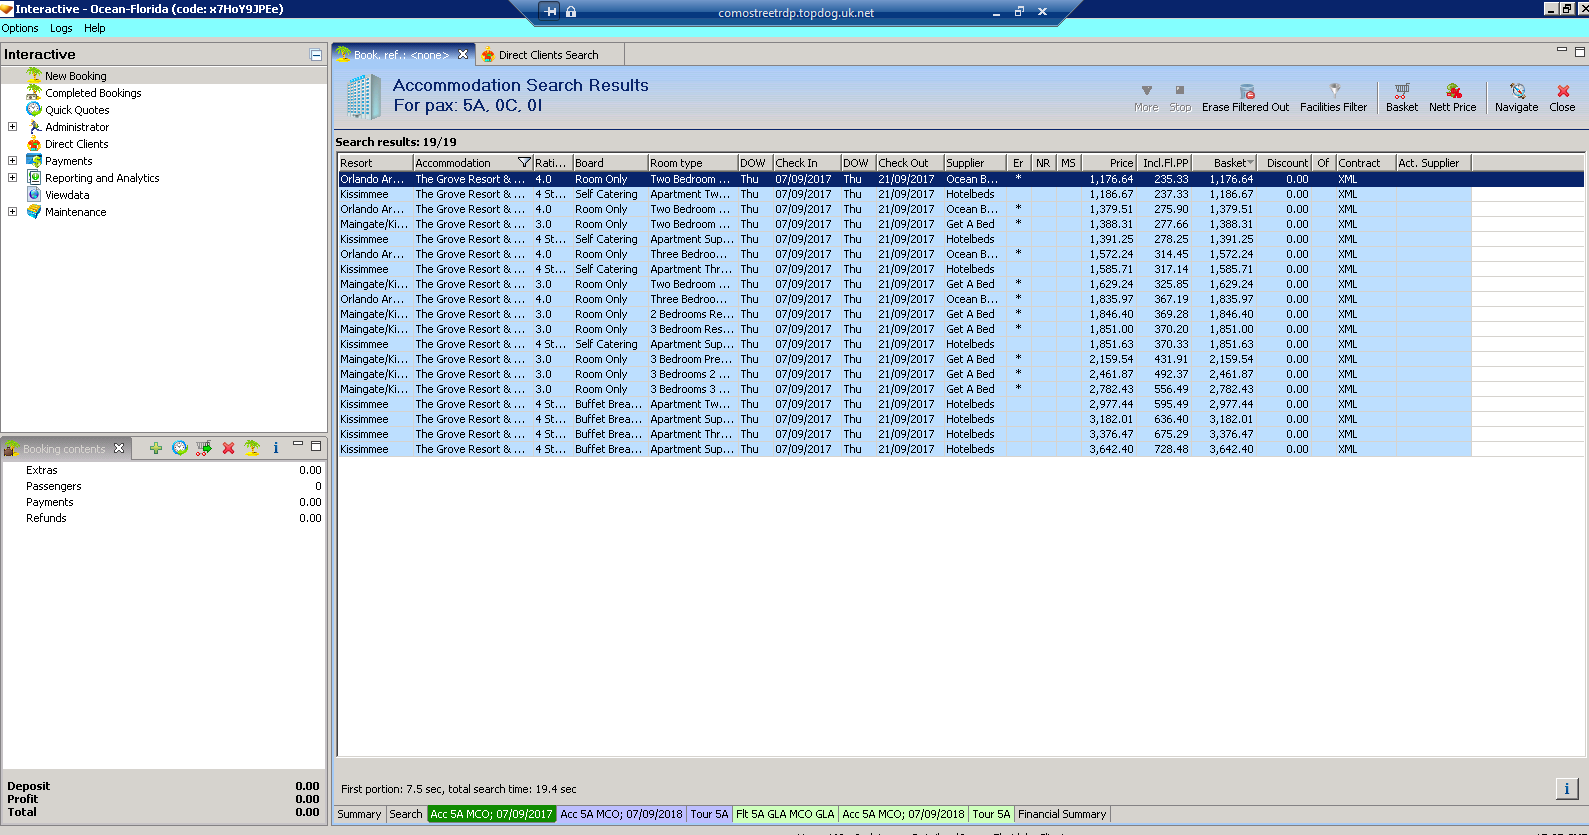The width and height of the screenshot is (1589, 835).
Task: Switch to the Summary bottom tab
Action: pos(359,814)
